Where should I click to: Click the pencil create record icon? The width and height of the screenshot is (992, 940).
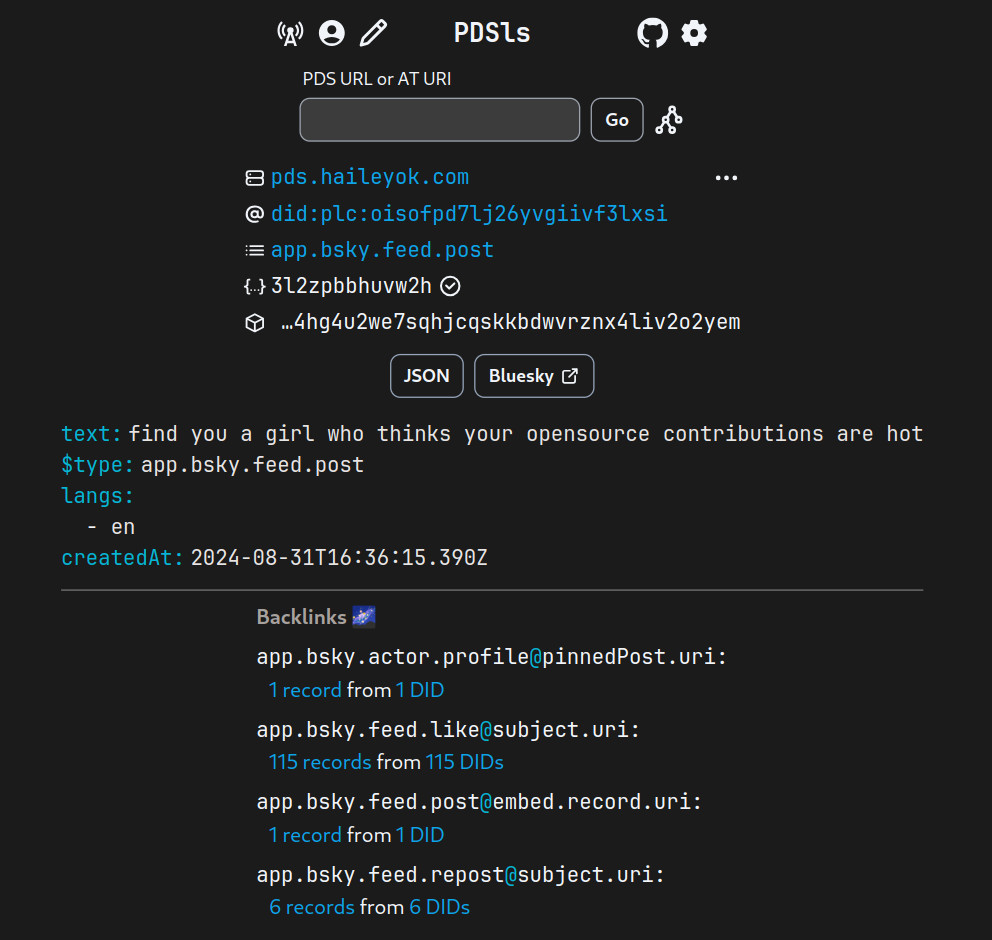tap(373, 33)
